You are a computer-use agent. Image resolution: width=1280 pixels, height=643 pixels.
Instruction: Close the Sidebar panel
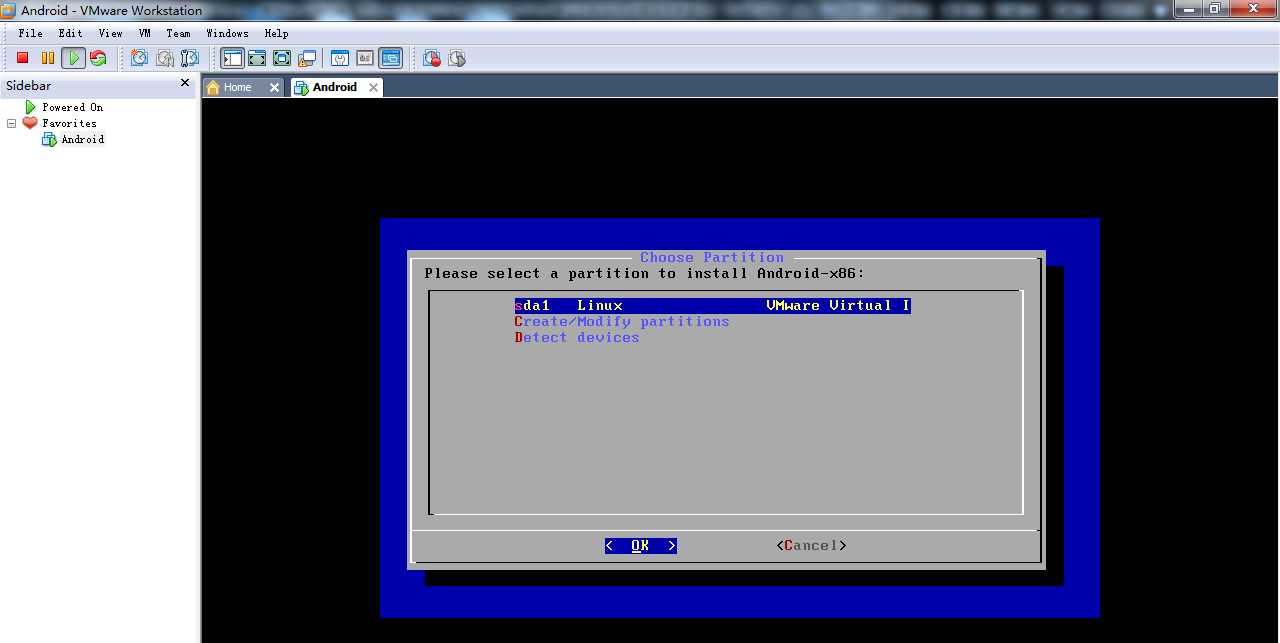pyautogui.click(x=185, y=83)
